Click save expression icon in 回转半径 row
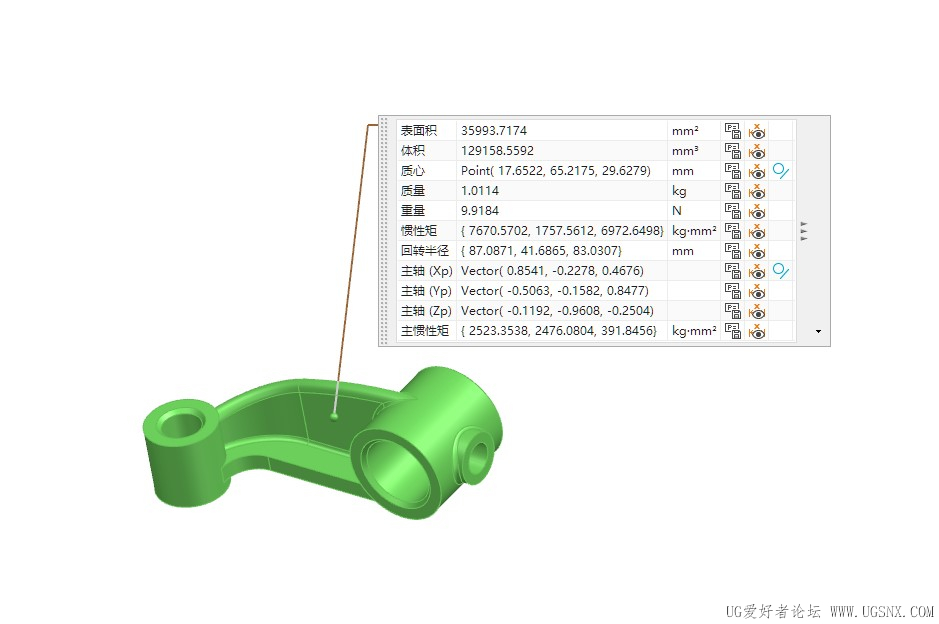939x624 pixels. click(x=732, y=250)
